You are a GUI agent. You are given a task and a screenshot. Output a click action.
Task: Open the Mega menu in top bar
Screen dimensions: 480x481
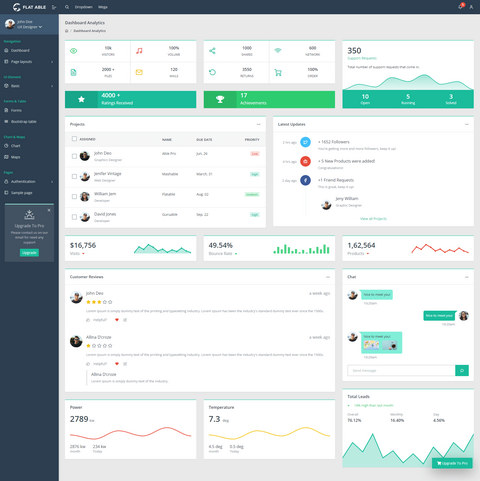point(103,7)
